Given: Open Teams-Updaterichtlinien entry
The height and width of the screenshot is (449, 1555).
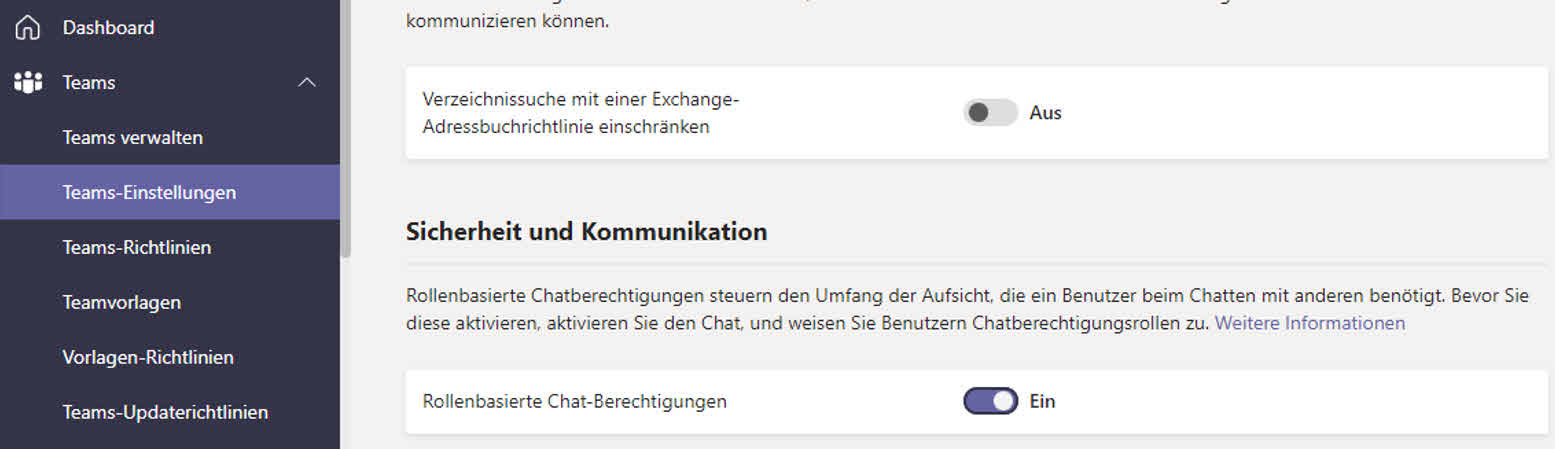Looking at the screenshot, I should (x=165, y=412).
